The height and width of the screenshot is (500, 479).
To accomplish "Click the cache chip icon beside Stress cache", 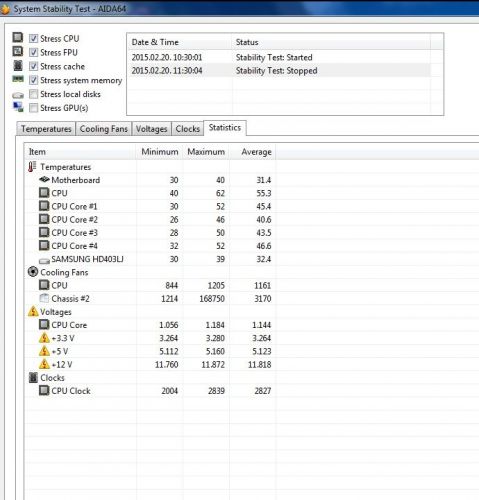I will [18, 65].
